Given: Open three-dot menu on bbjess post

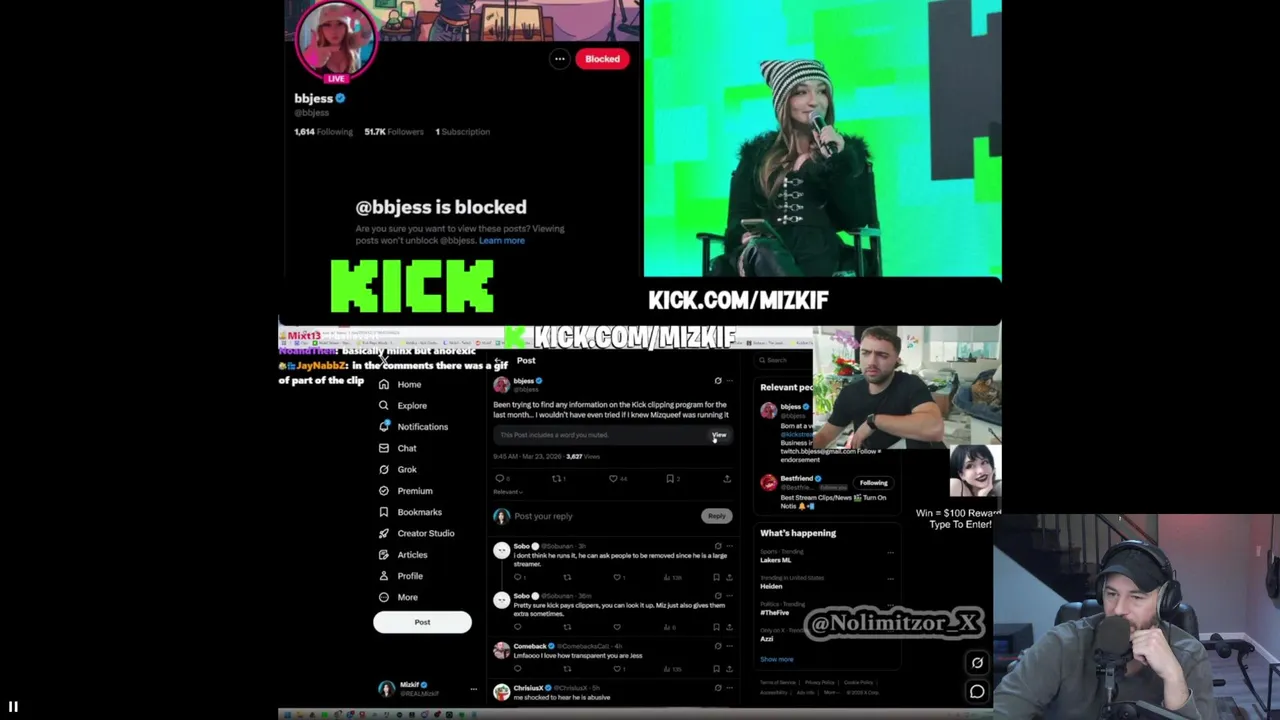Looking at the screenshot, I should pyautogui.click(x=730, y=381).
